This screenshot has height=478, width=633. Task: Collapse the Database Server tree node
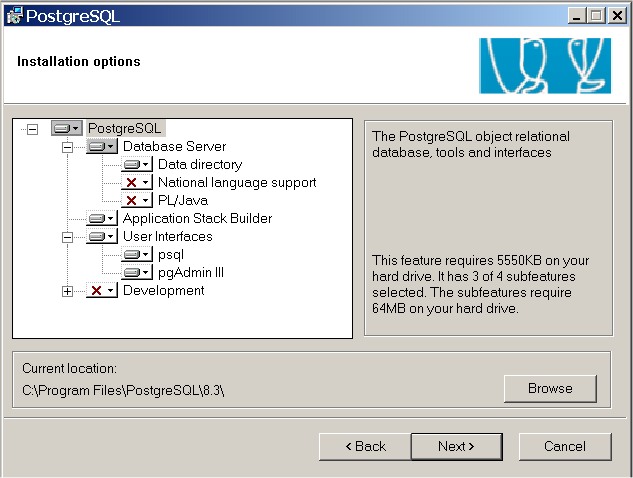point(67,147)
